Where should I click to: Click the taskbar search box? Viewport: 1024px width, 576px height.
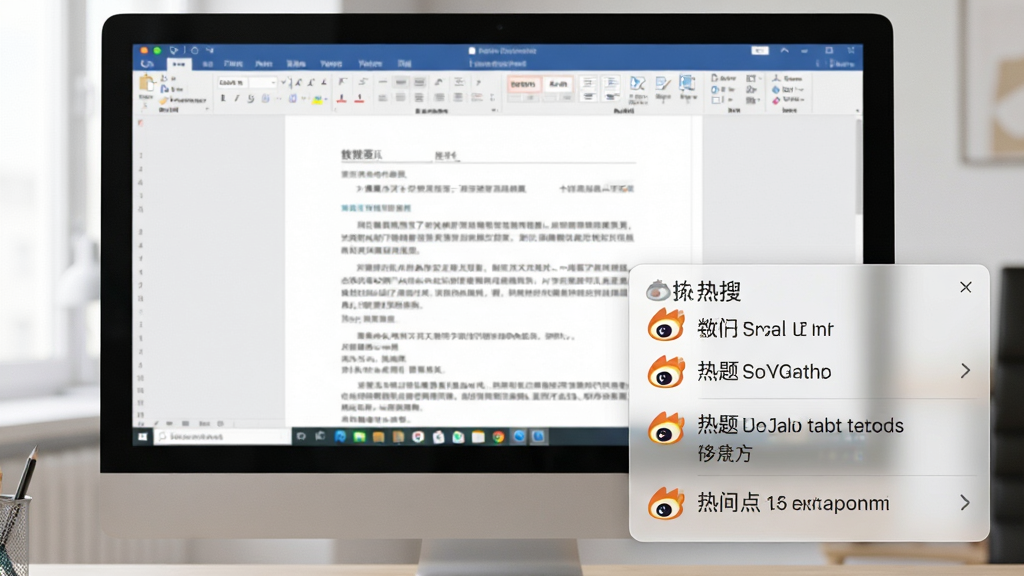click(222, 436)
